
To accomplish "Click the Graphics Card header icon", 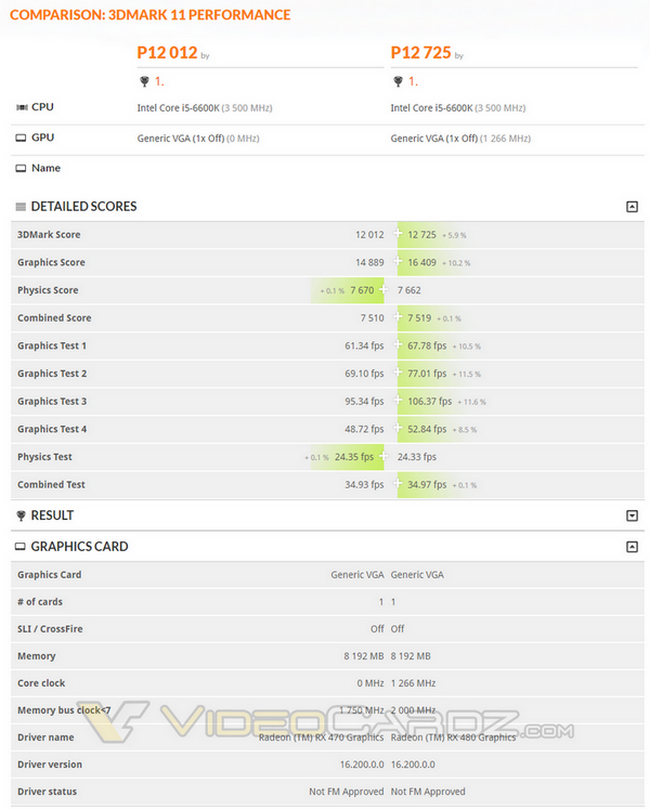I will pos(21,547).
